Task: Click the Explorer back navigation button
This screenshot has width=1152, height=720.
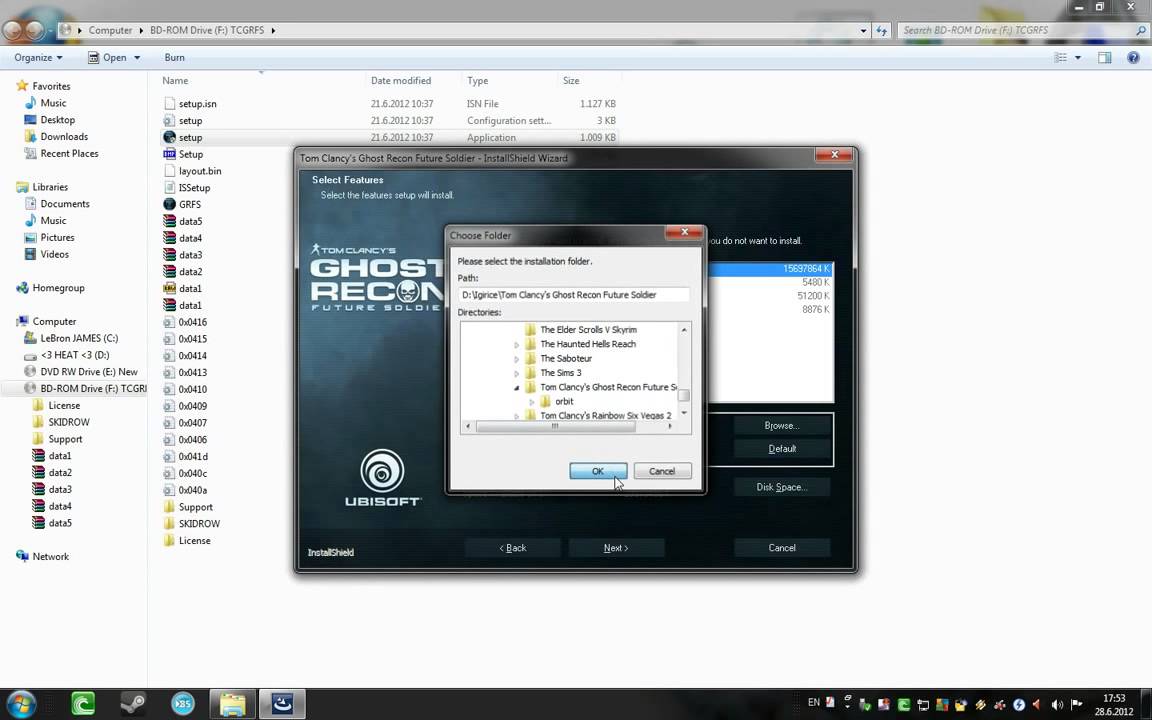Action: pos(12,30)
